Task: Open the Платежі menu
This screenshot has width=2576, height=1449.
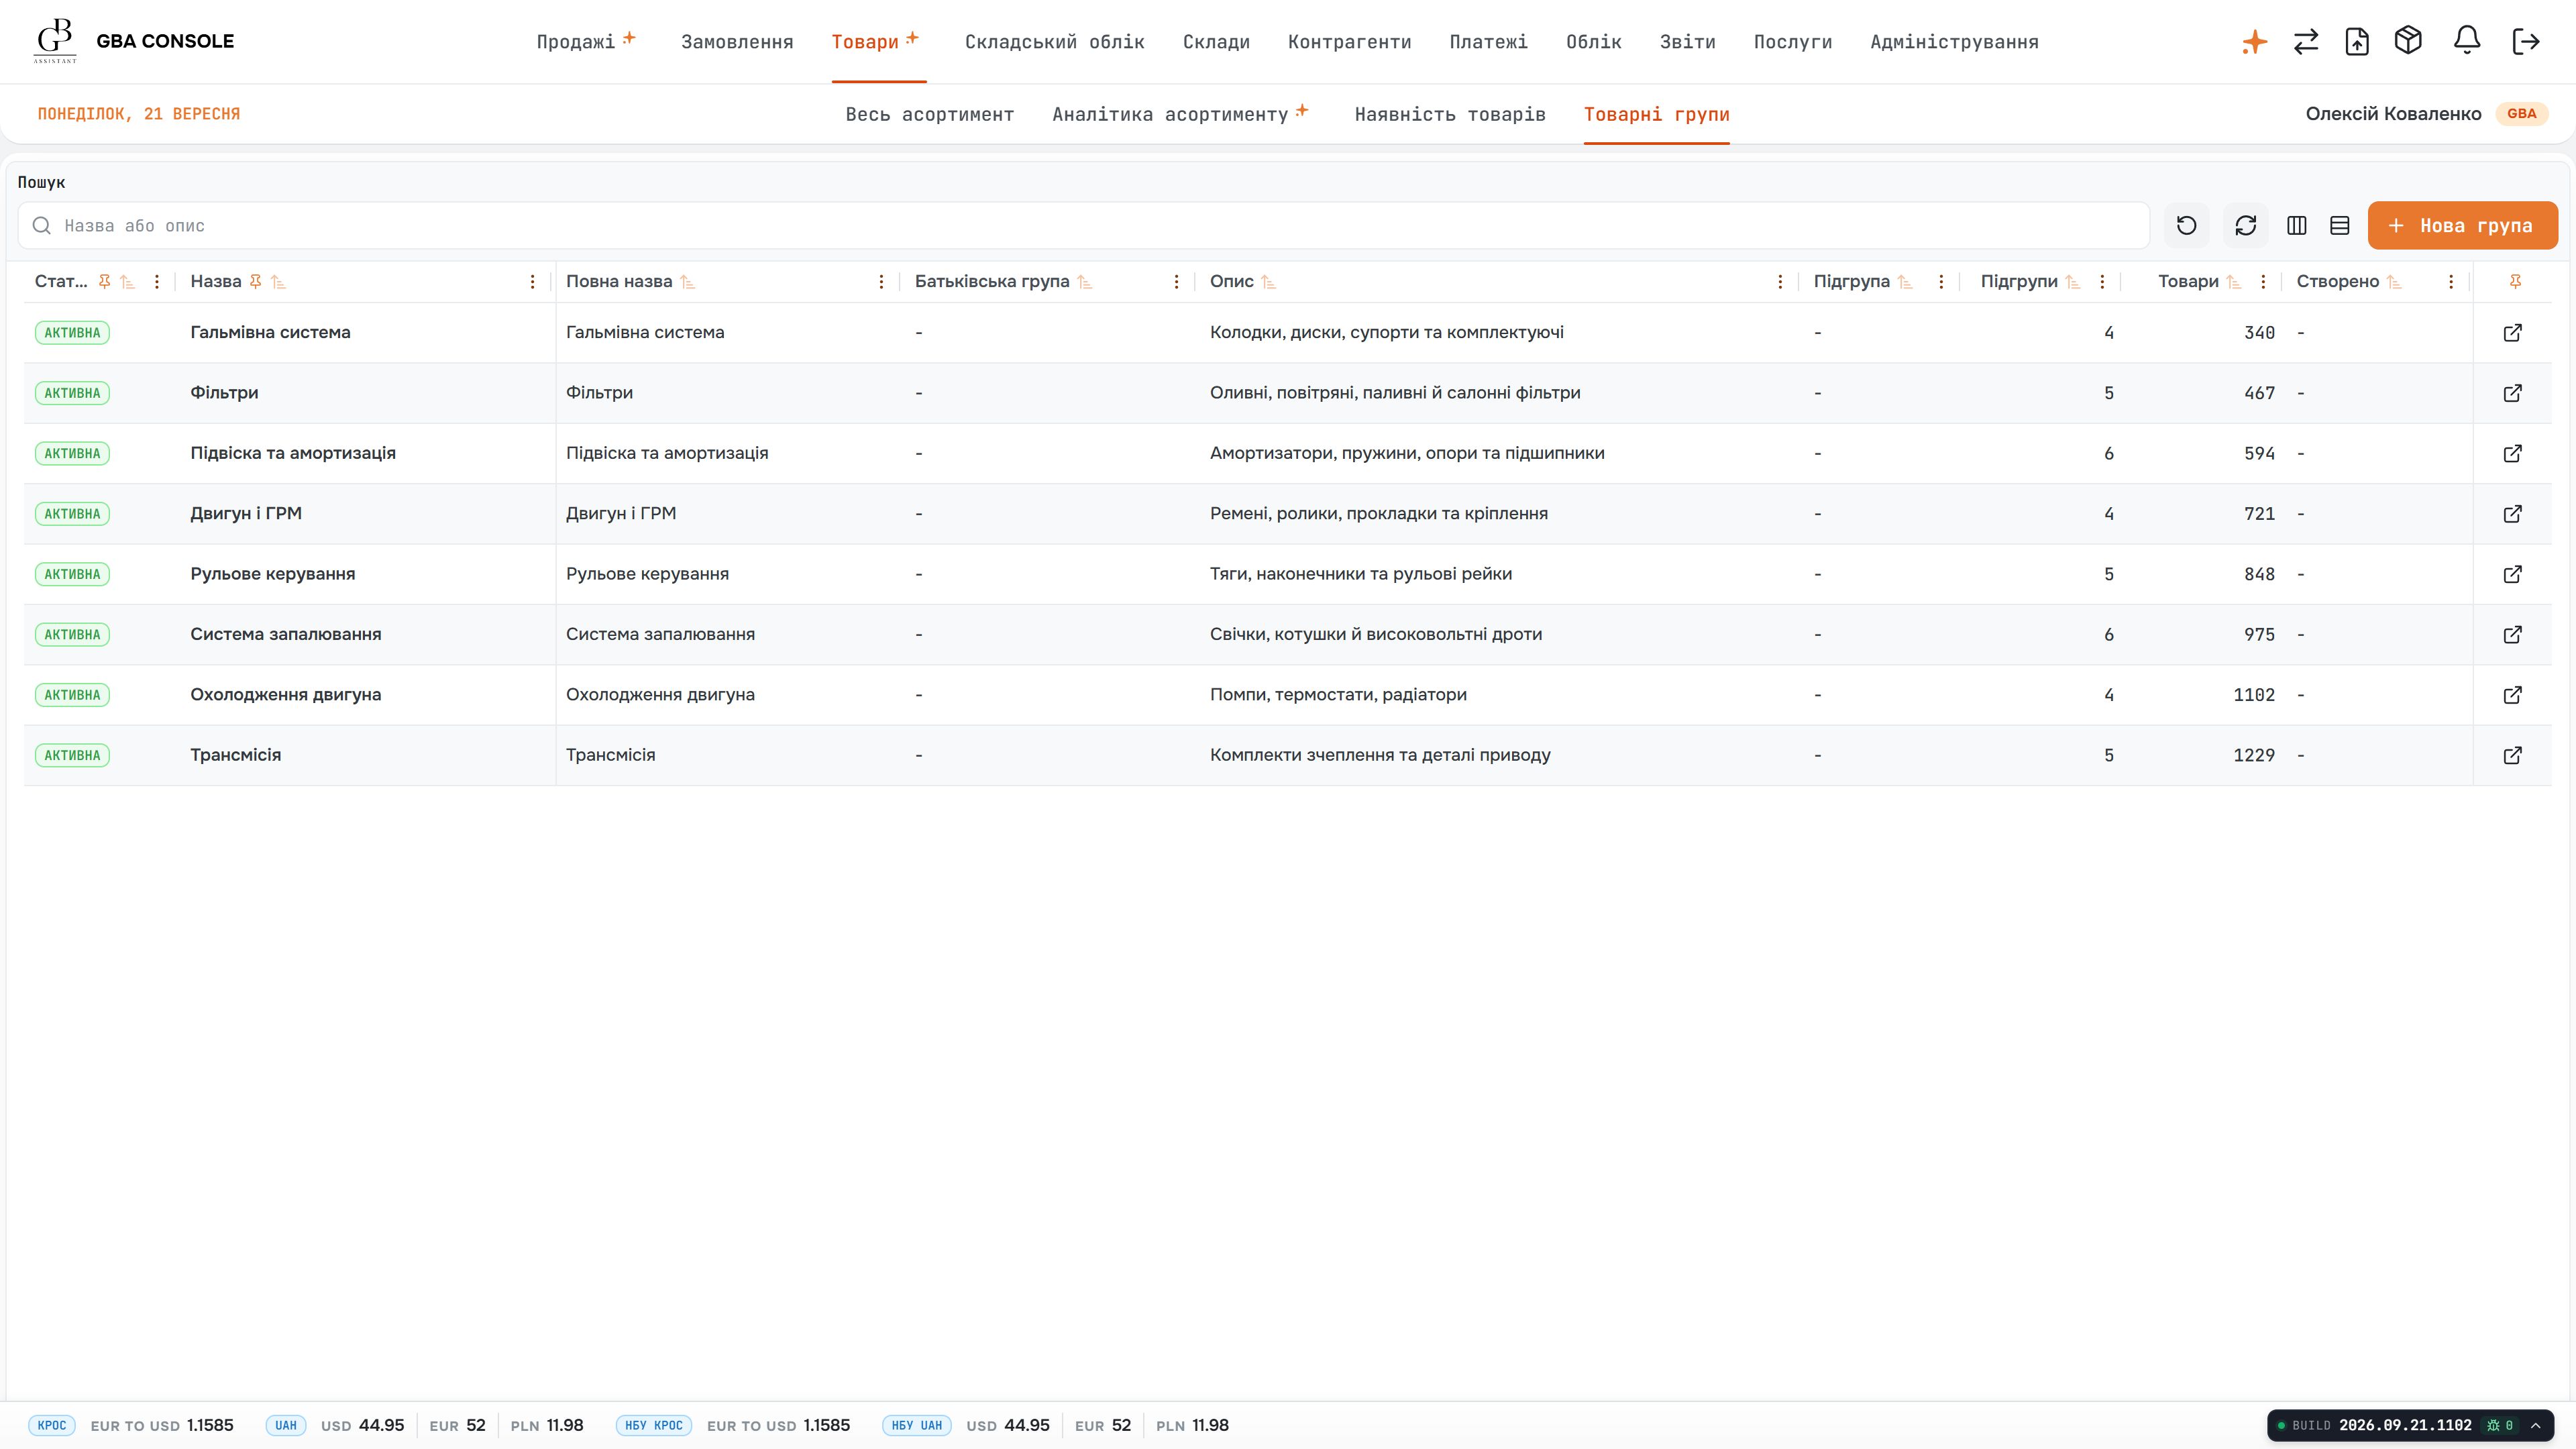Action: click(x=1488, y=42)
